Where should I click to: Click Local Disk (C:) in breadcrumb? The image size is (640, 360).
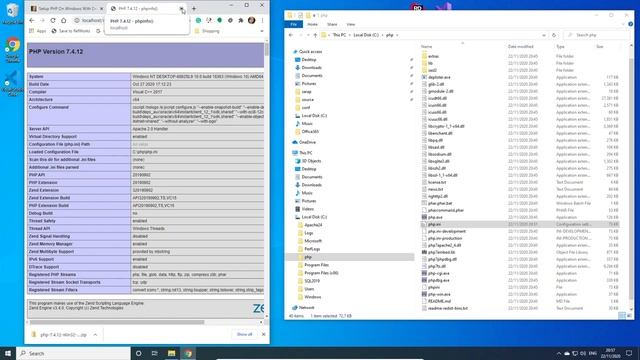click(366, 35)
